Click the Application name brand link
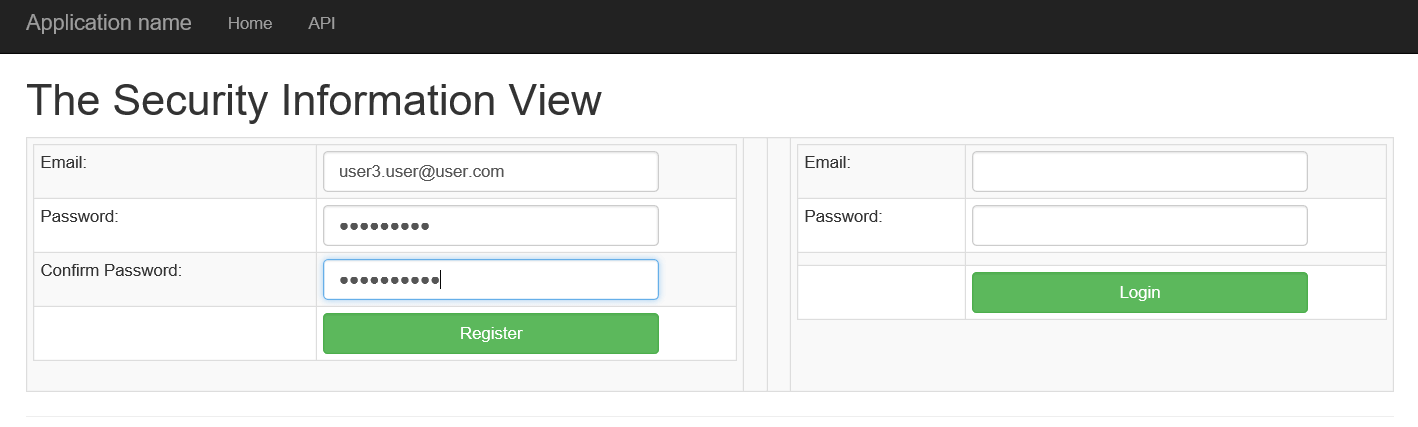This screenshot has height=427, width=1418. coord(108,23)
